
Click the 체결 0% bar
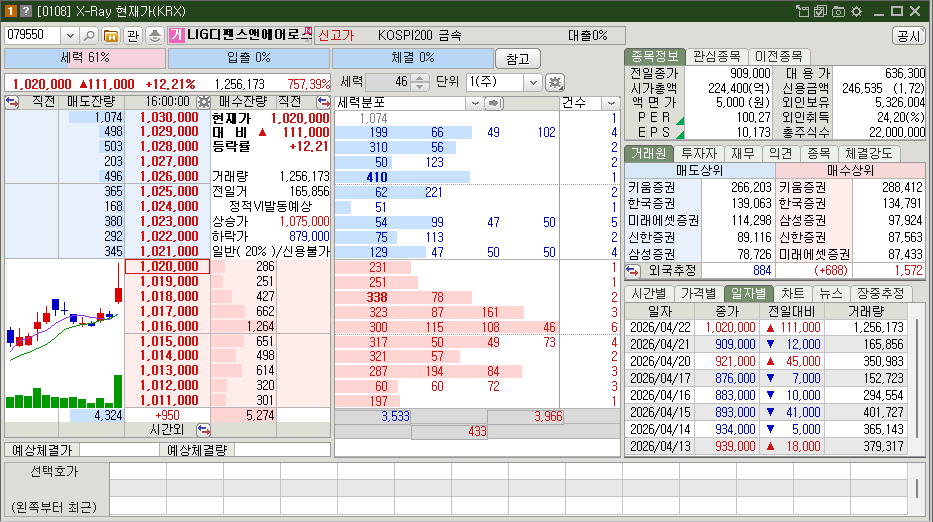tap(413, 58)
